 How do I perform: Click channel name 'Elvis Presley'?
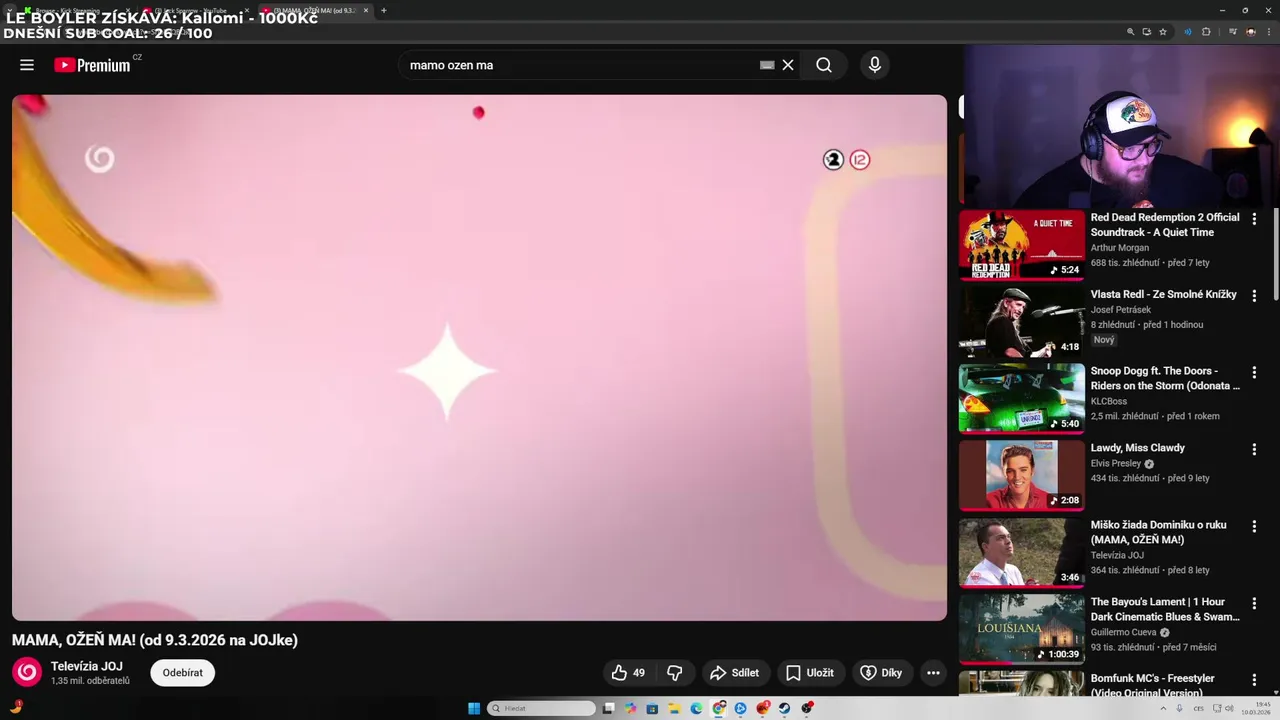1116,464
